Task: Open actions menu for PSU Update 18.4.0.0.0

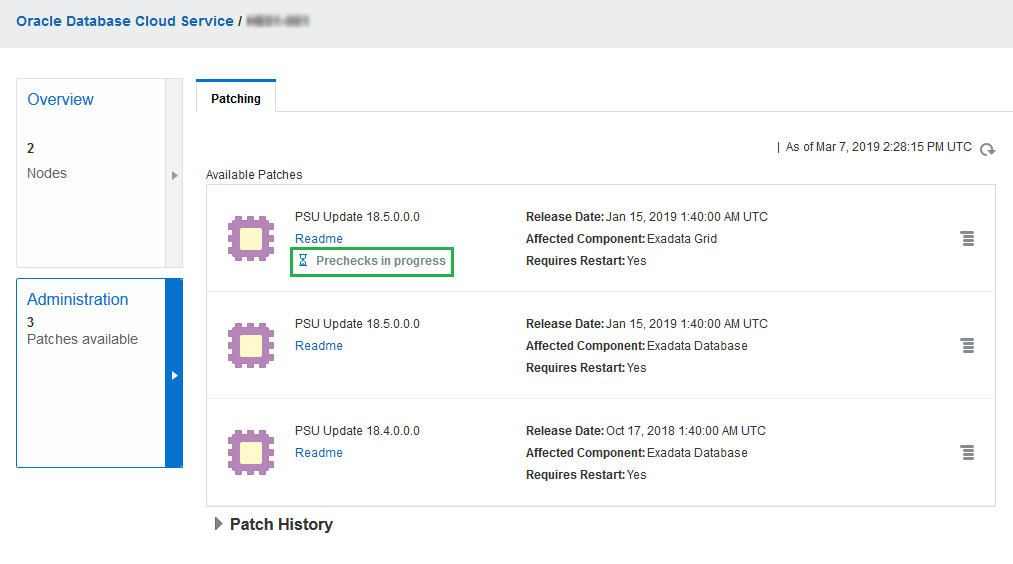Action: pos(967,452)
